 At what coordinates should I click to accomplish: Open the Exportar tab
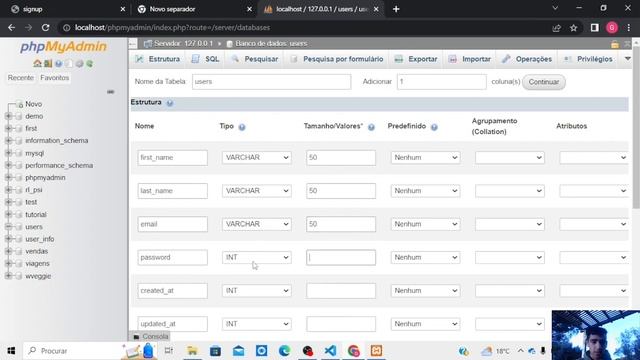416,59
